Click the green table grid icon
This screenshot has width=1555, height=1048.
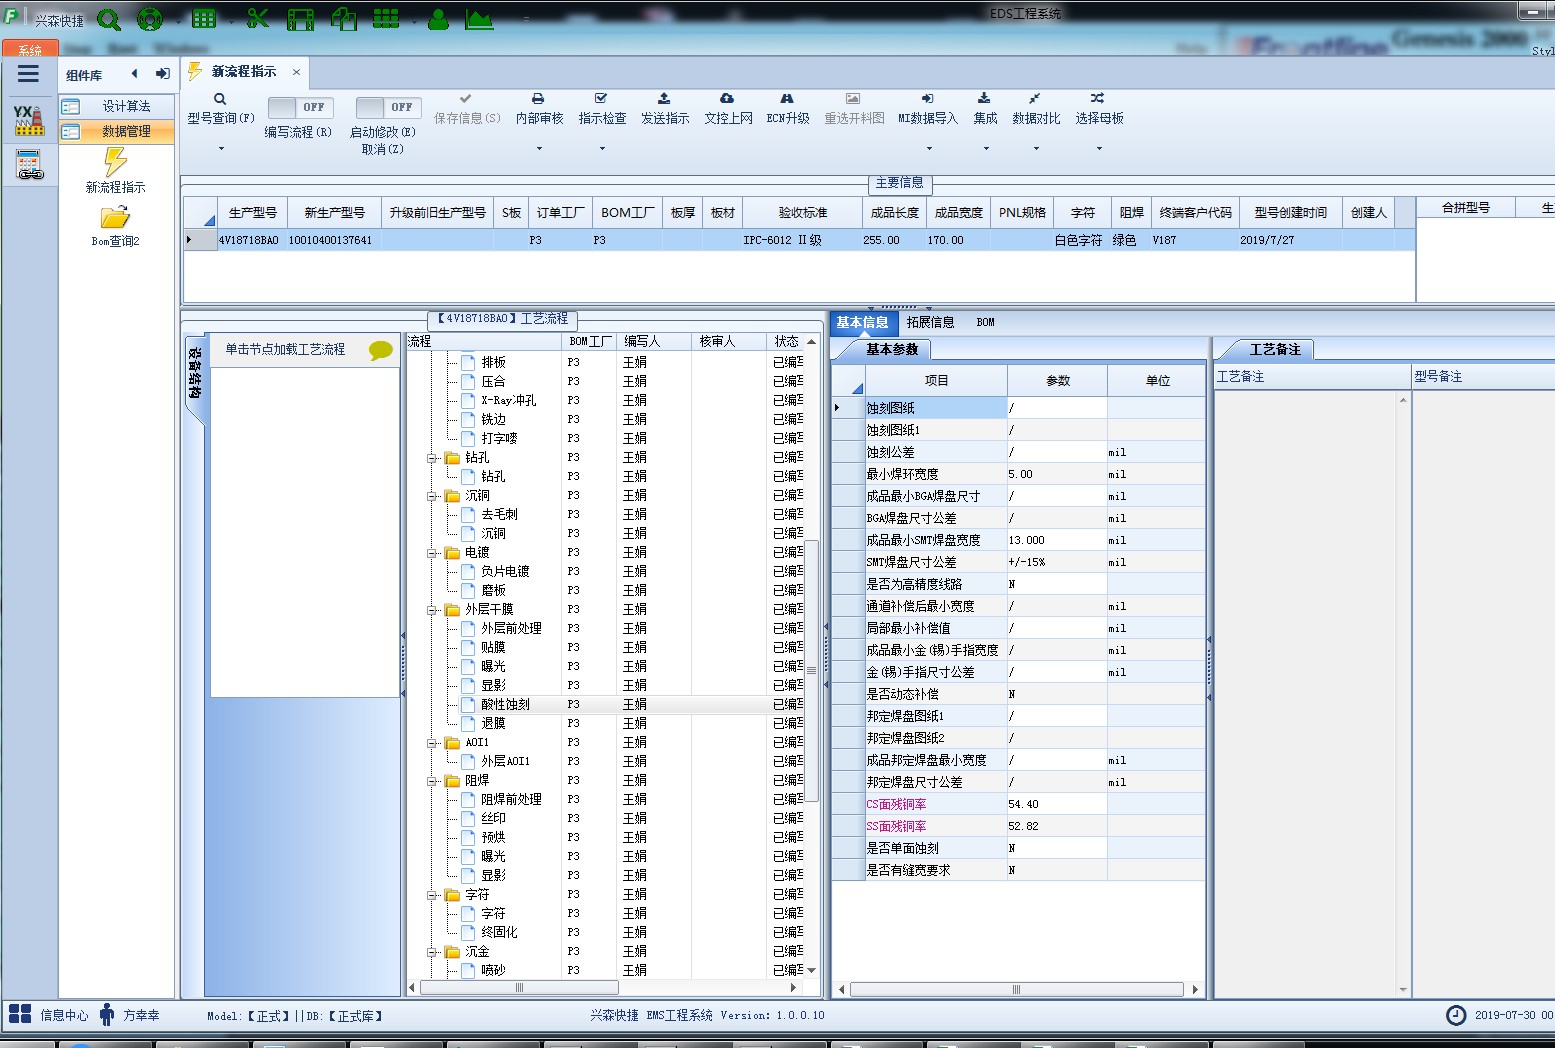[204, 18]
